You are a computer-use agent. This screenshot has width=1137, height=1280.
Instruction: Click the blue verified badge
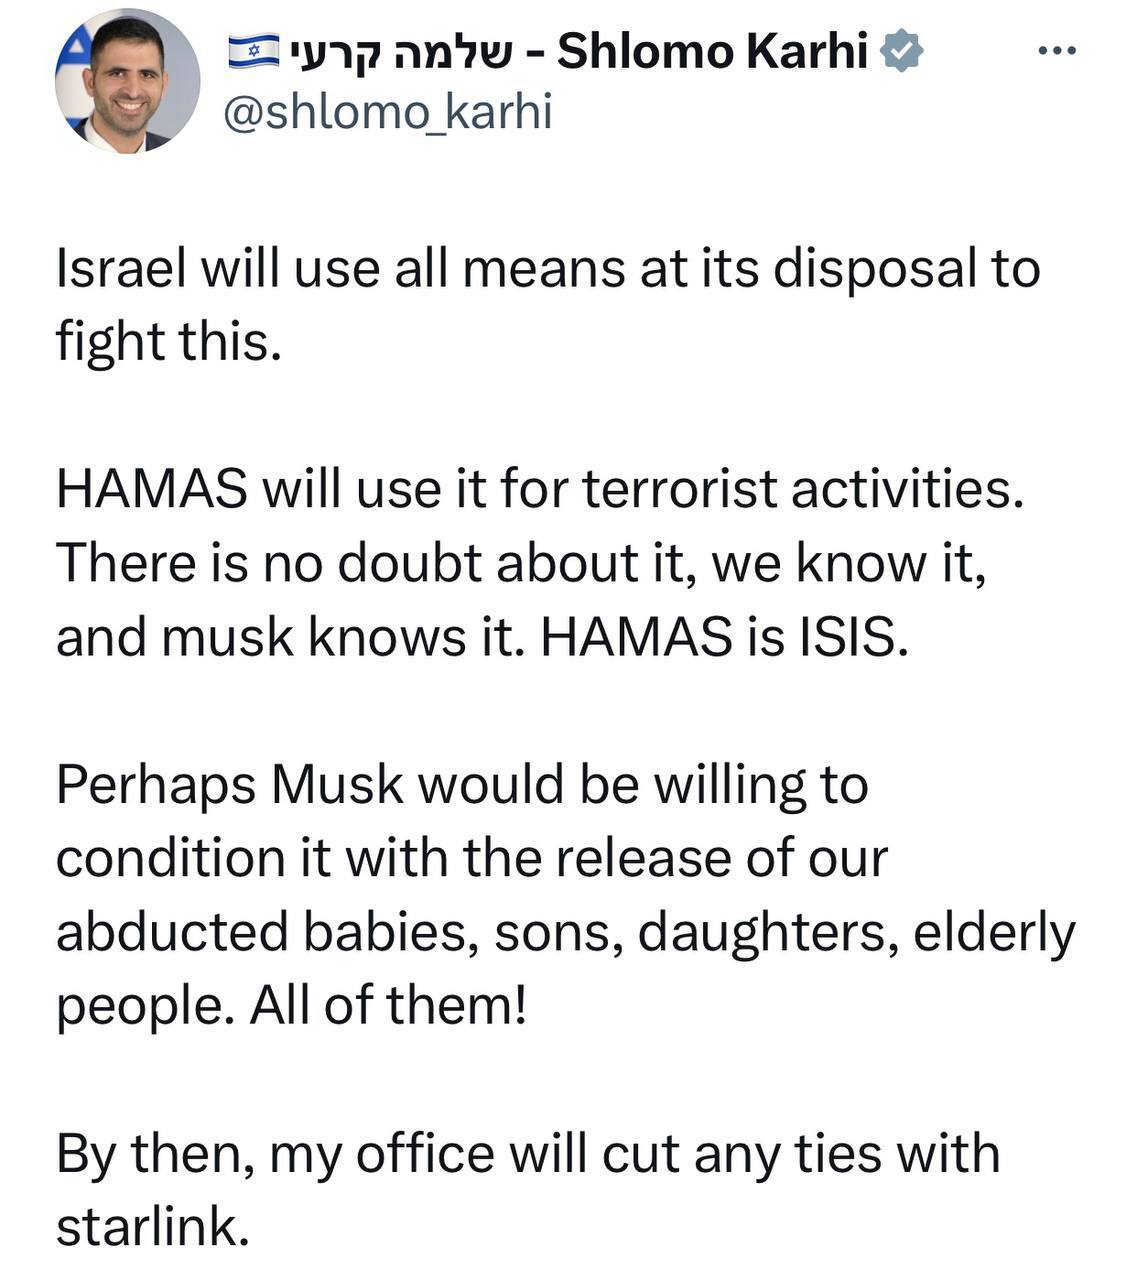pyautogui.click(x=901, y=51)
